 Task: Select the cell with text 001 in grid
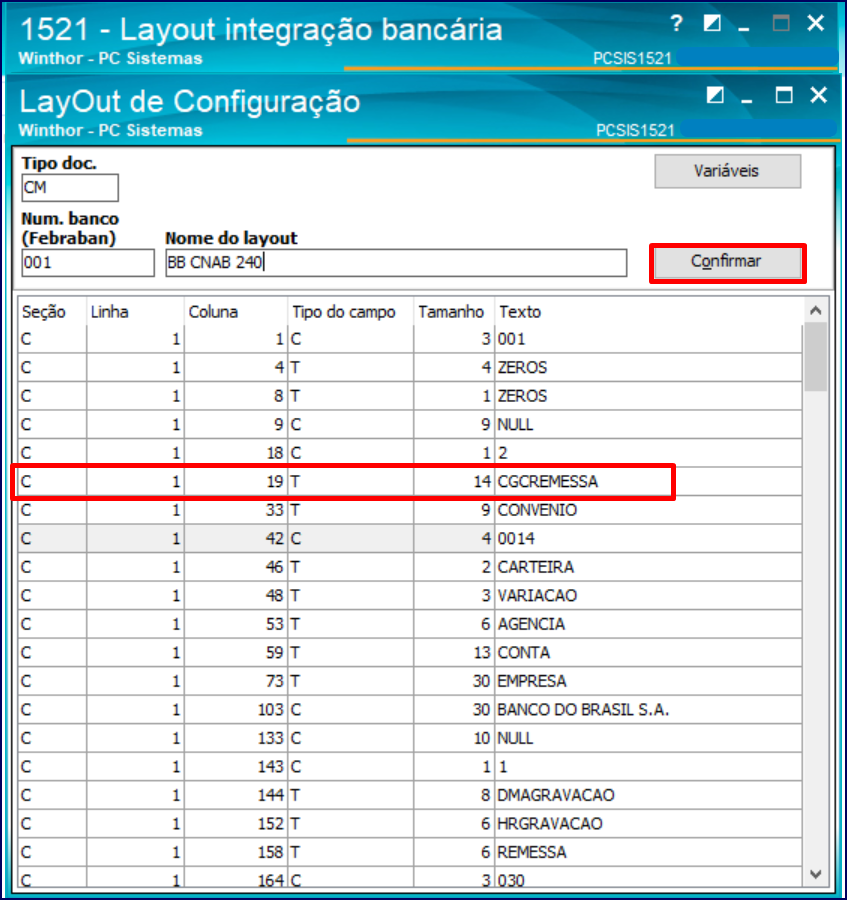click(x=648, y=339)
